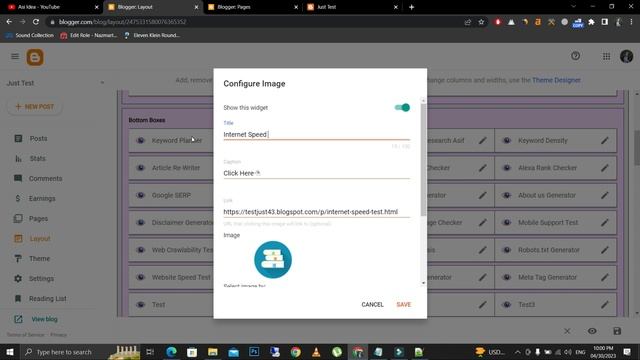Toggle visibility of Article Re Writer widget
Screen dimensions: 640x360
tap(140, 168)
